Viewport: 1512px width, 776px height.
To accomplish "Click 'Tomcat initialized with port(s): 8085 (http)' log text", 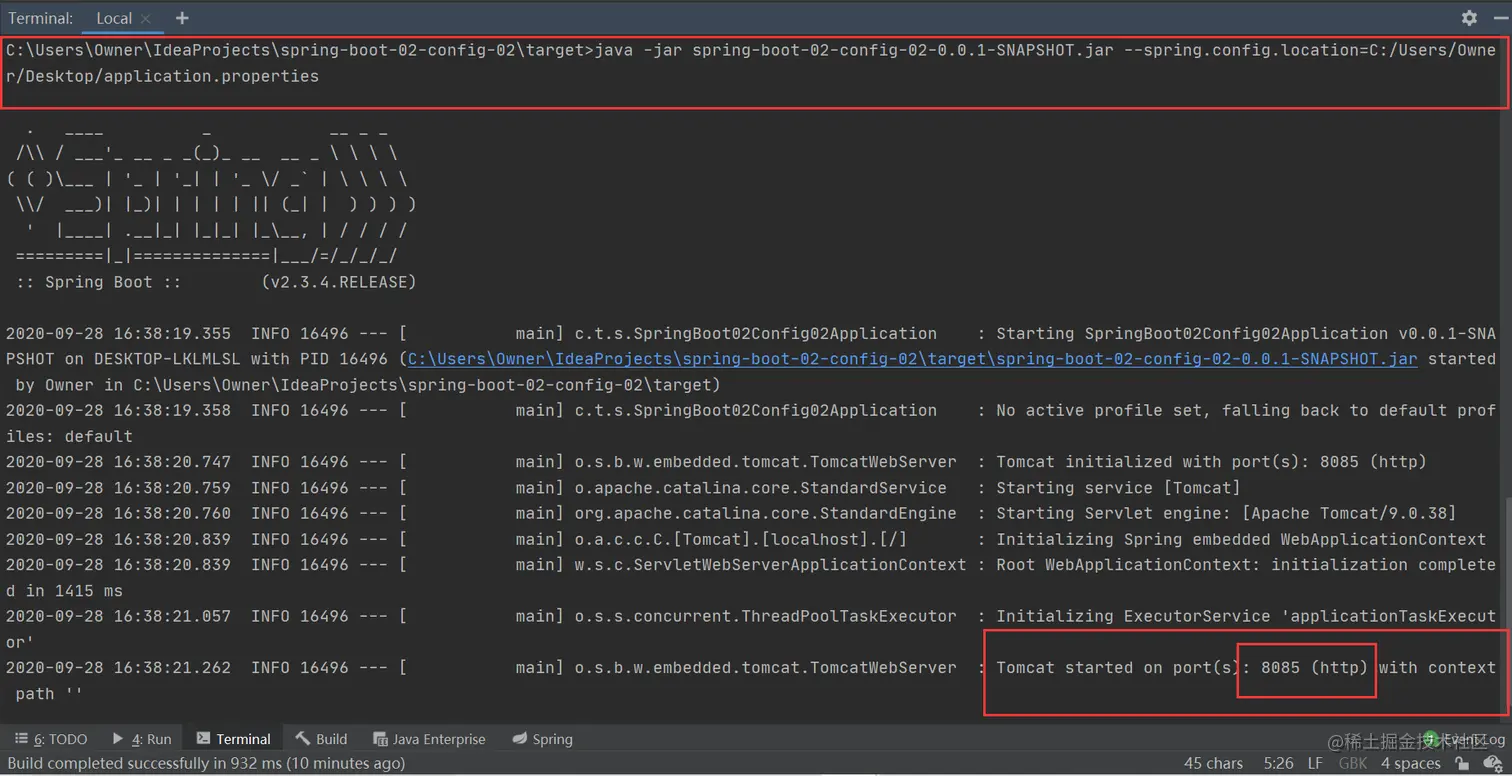I will tap(1211, 462).
